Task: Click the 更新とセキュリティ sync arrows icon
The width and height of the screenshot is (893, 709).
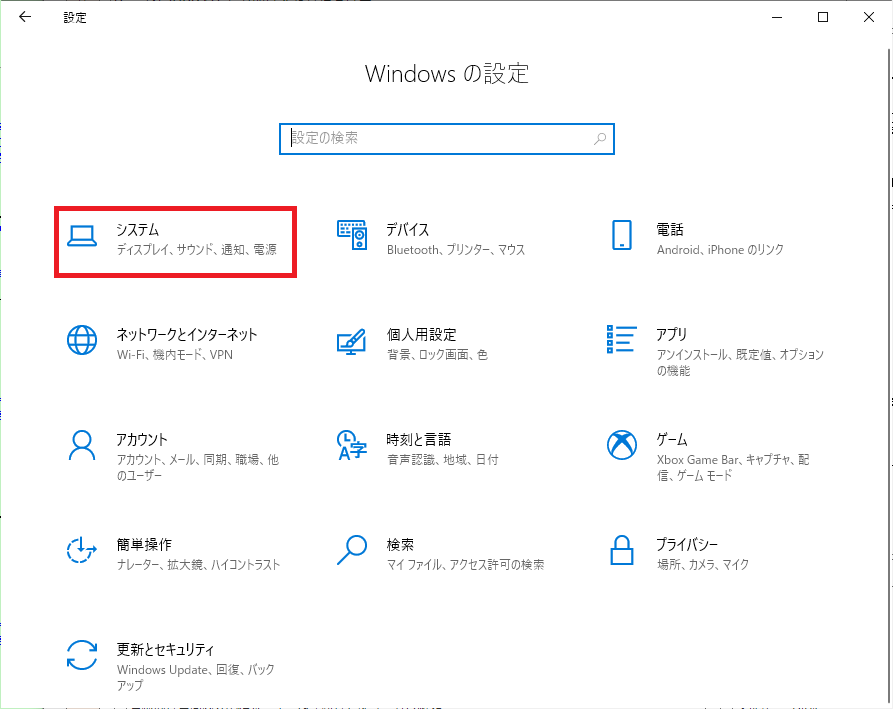Action: (x=82, y=655)
